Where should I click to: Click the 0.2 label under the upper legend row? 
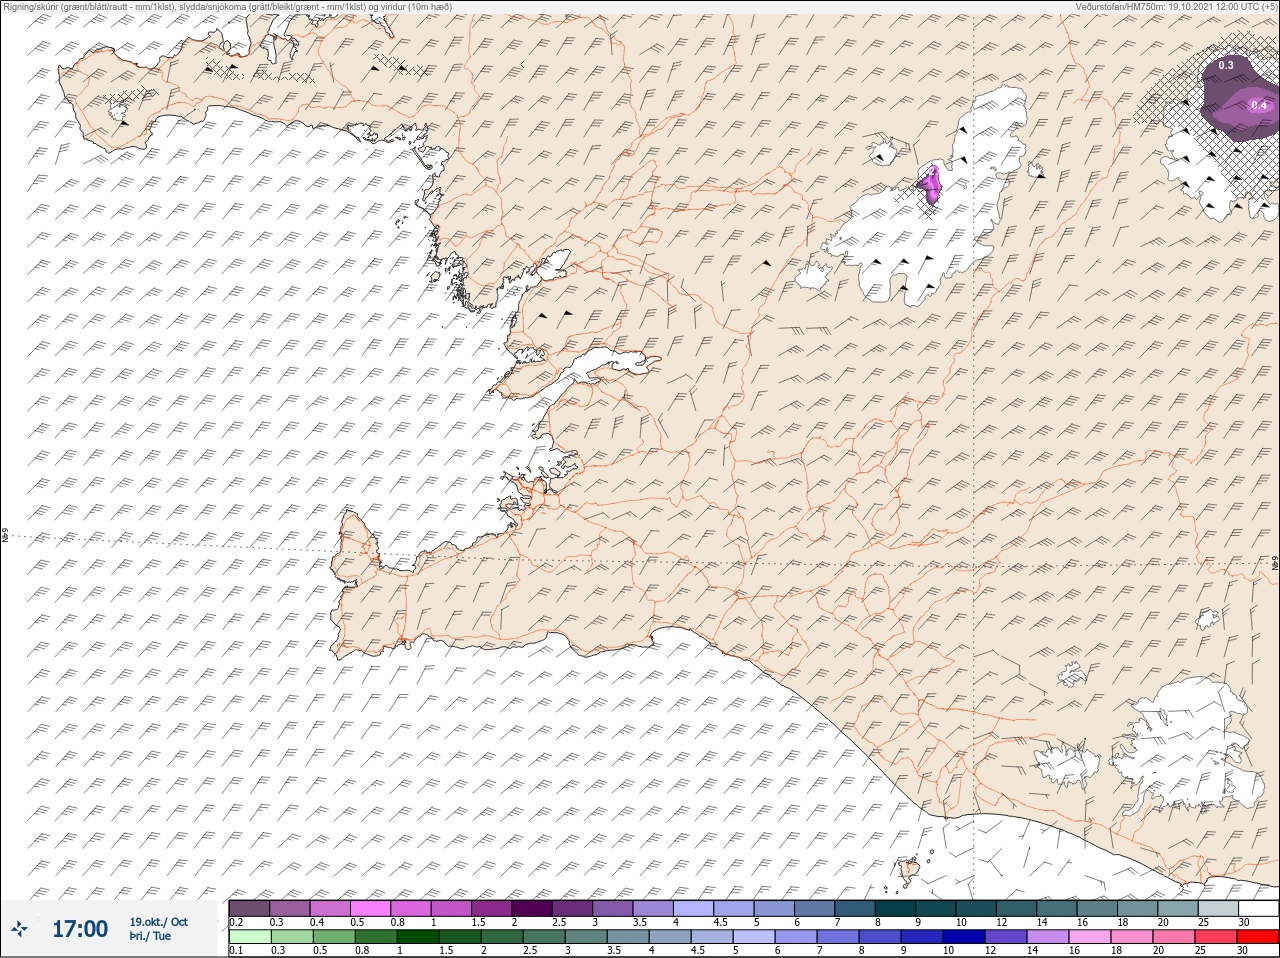236,922
